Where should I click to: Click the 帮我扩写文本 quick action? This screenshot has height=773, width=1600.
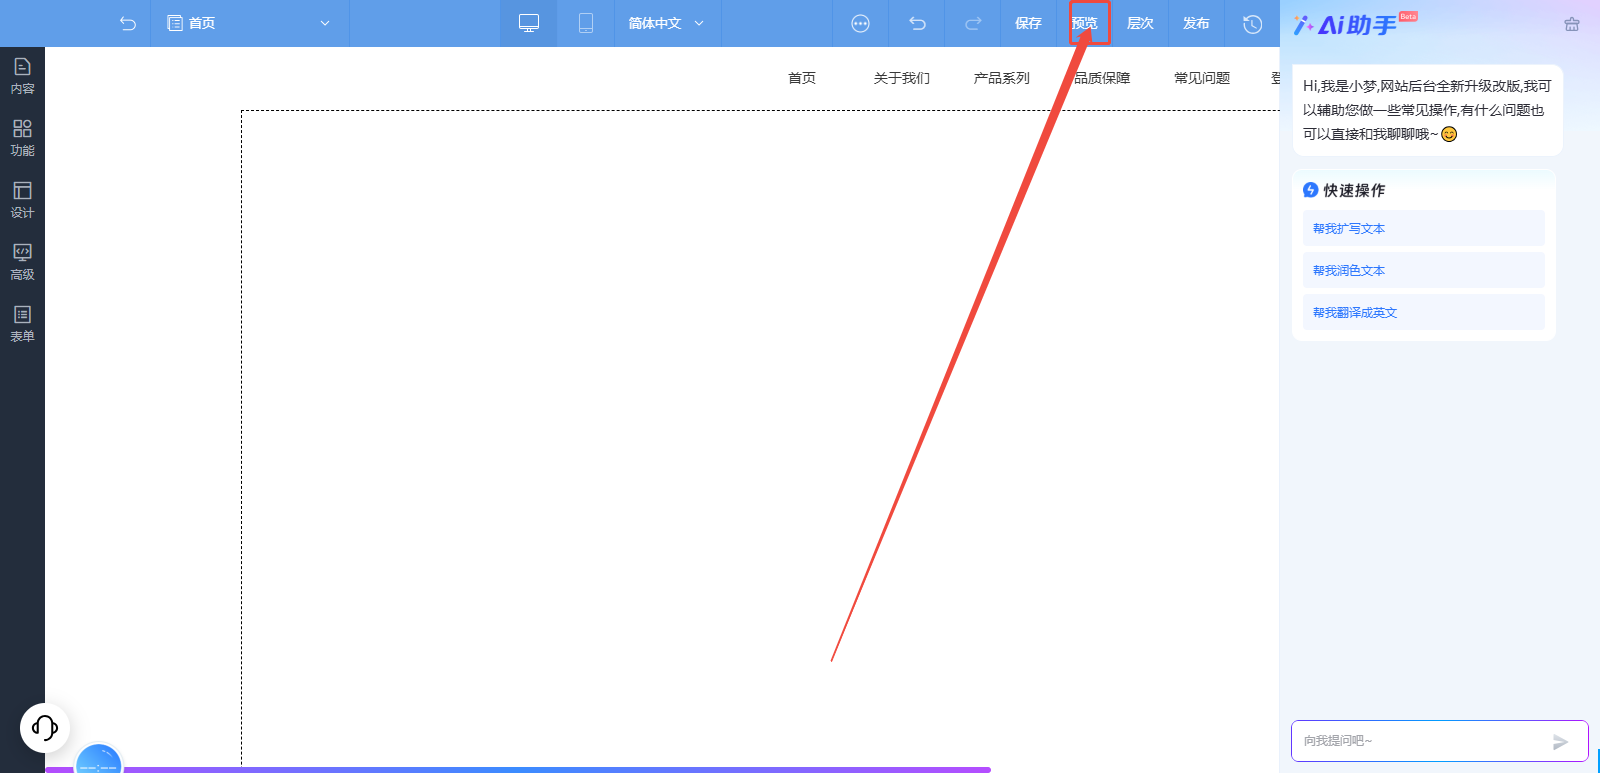(x=1424, y=228)
